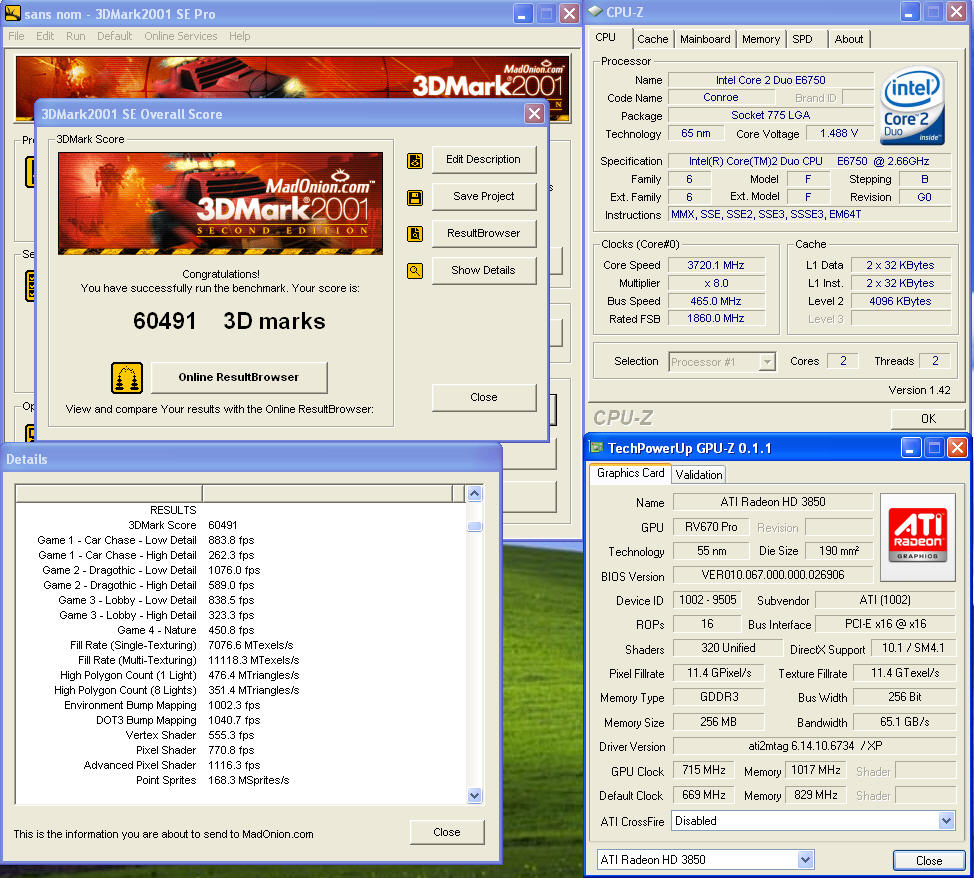Click the GPU-Z Driver Version field
974x878 pixels.
[x=814, y=746]
